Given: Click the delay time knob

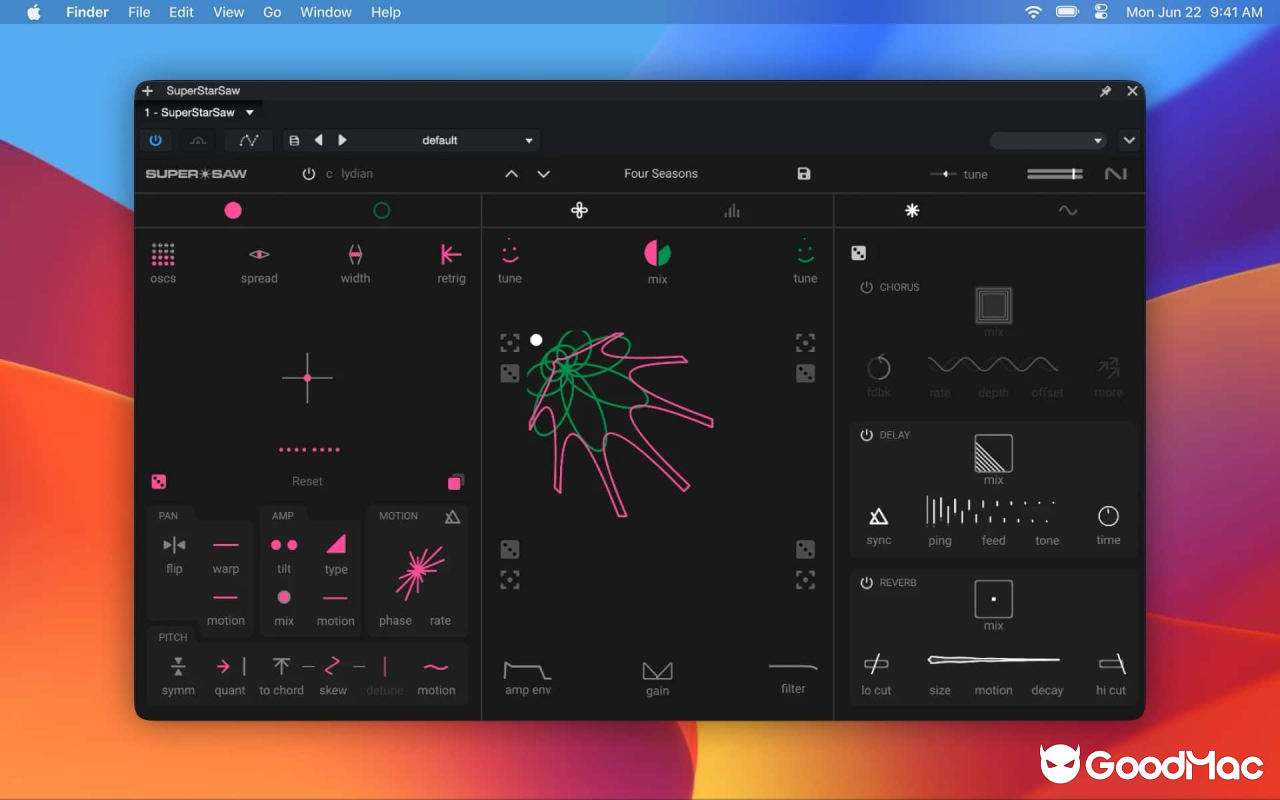Looking at the screenshot, I should [1108, 516].
